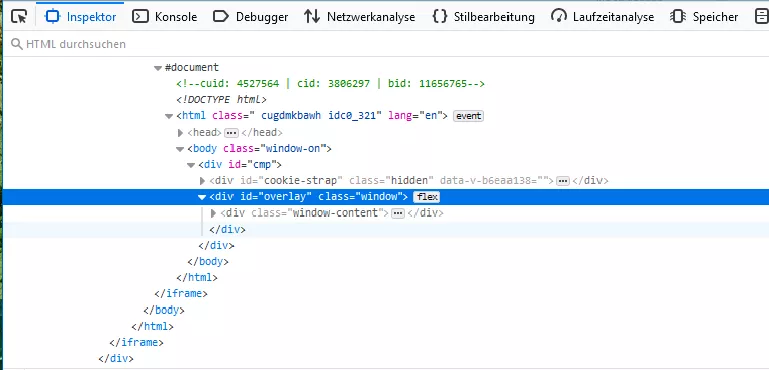769x370 pixels.
Task: Switch to the Konsole tab
Action: click(x=165, y=17)
